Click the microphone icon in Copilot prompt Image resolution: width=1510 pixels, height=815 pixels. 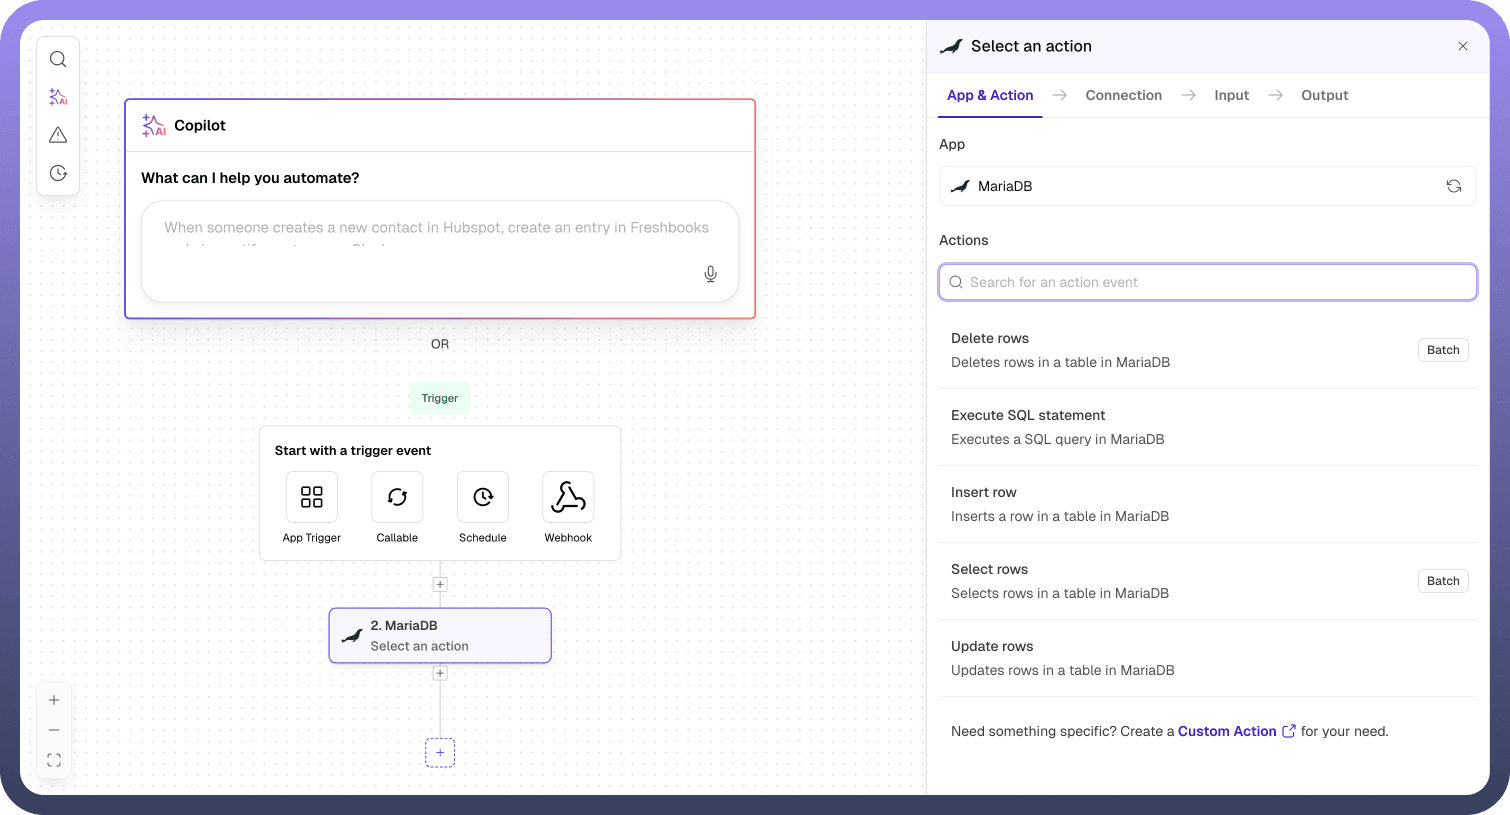pyautogui.click(x=710, y=274)
